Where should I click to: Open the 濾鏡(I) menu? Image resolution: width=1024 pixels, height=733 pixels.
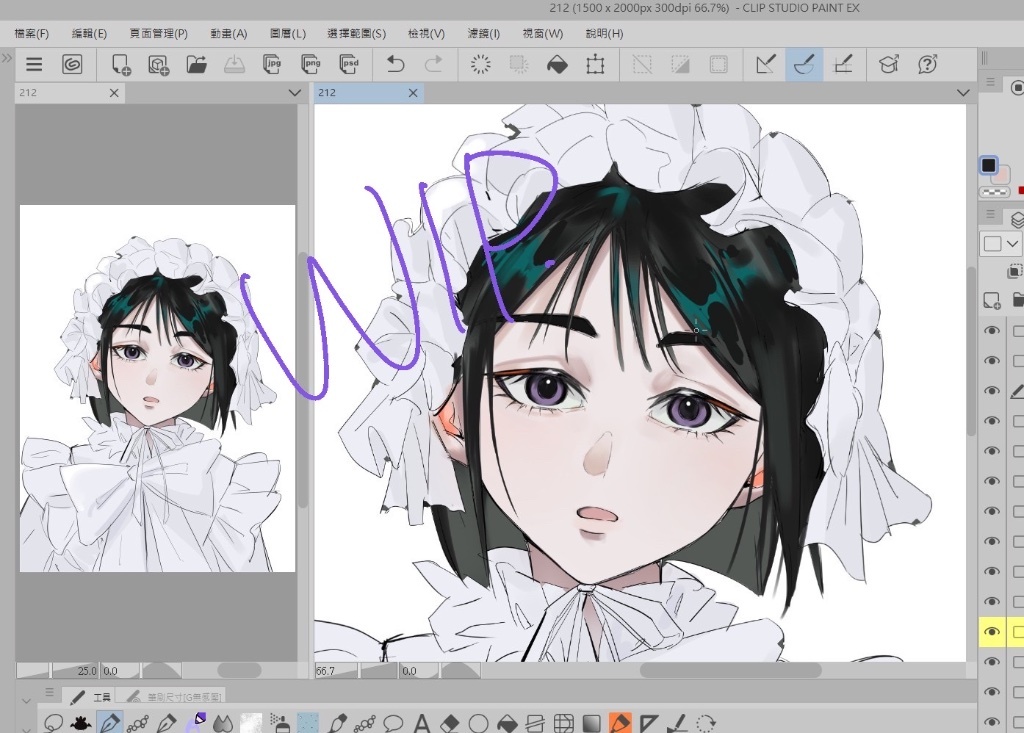484,33
